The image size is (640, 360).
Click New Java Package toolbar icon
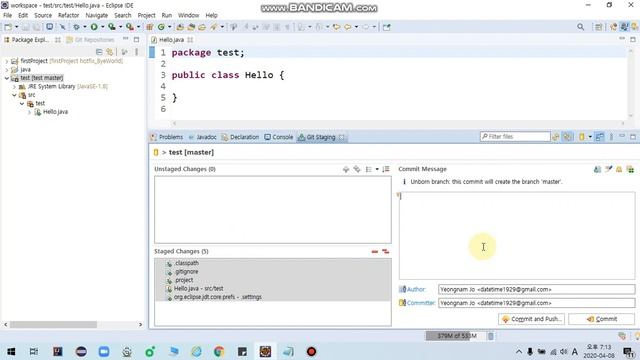coord(150,27)
